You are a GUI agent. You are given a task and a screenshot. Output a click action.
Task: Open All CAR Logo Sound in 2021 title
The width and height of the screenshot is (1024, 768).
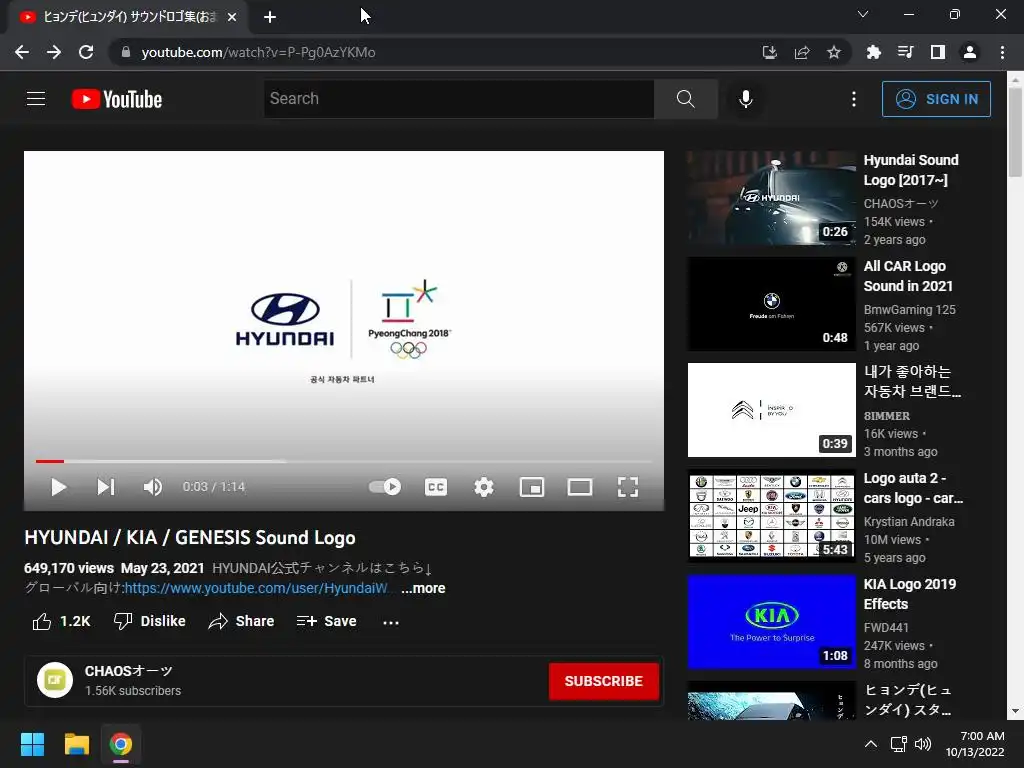(908, 276)
